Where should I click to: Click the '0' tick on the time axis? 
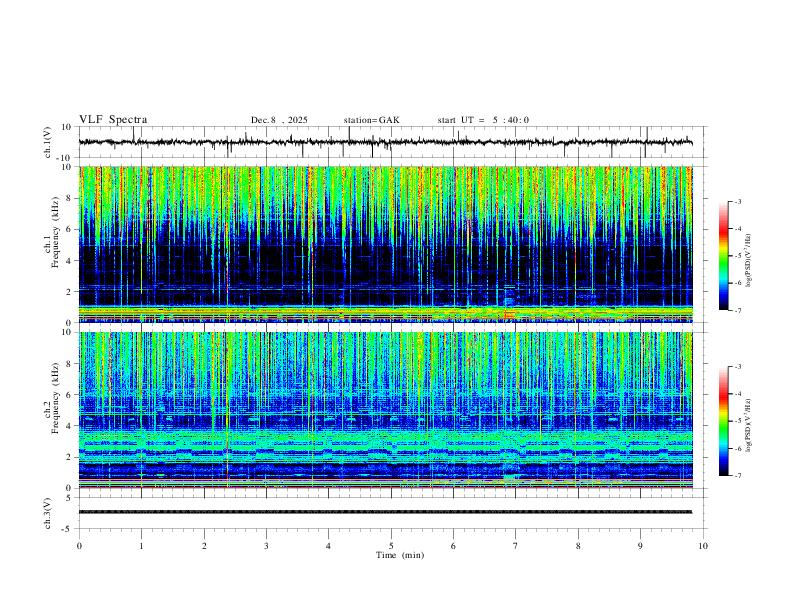(79, 546)
